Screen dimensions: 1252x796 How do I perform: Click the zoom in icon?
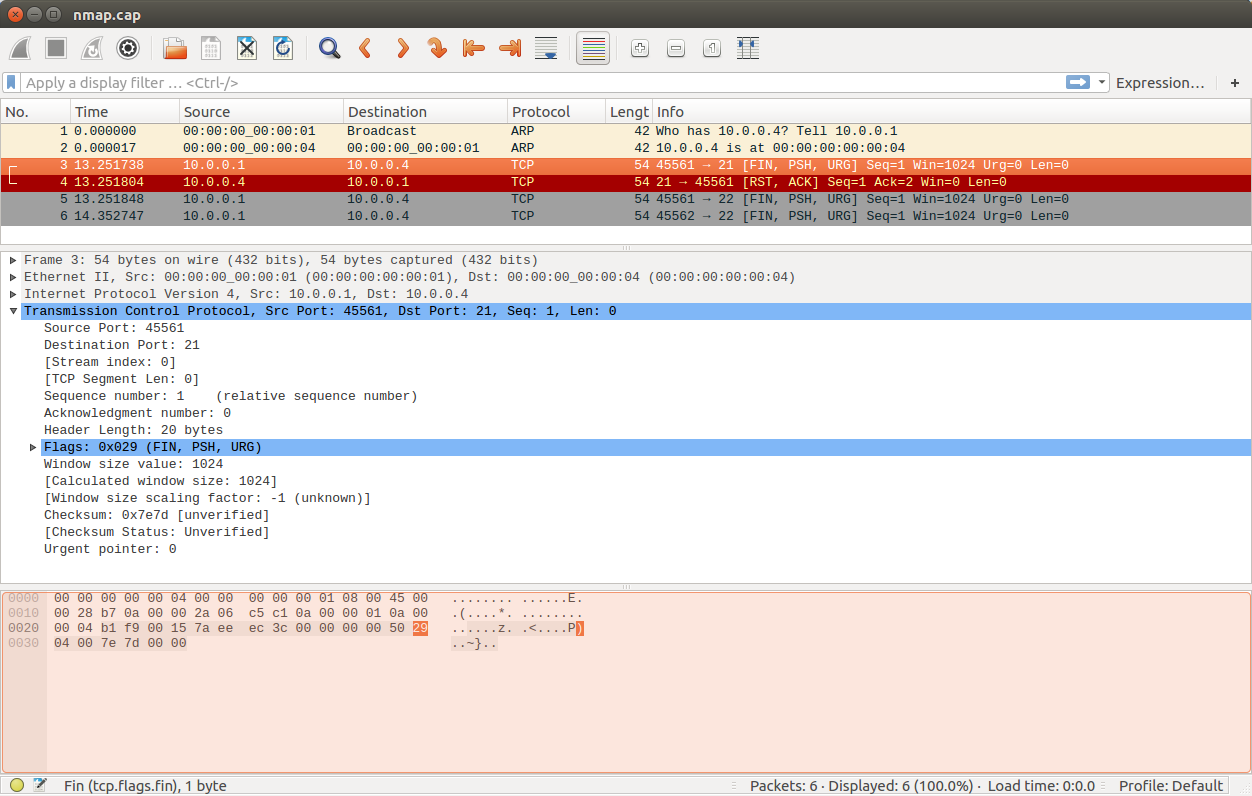coord(640,48)
